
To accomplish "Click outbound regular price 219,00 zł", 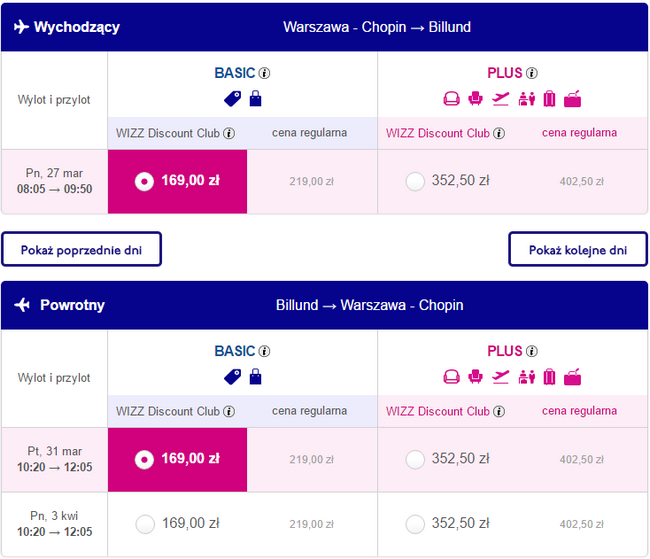I will (x=311, y=181).
